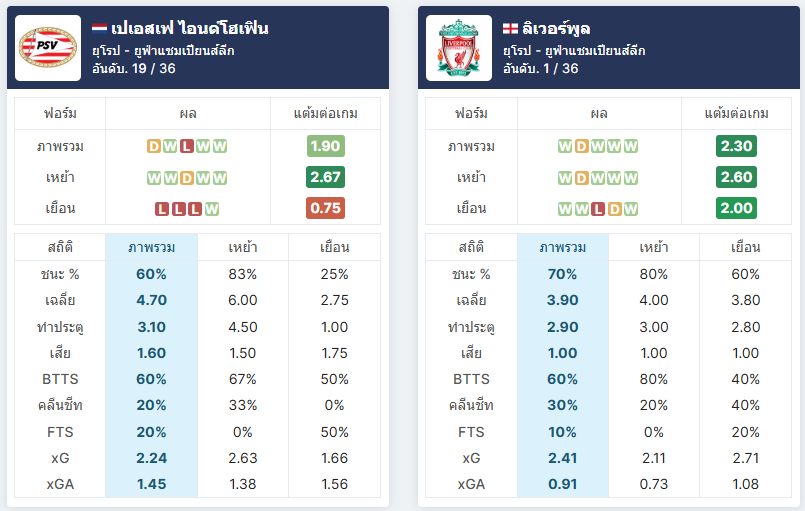Click Liverpool league link ยูฟ่าแชมเปียนส์ลีก

[595, 50]
